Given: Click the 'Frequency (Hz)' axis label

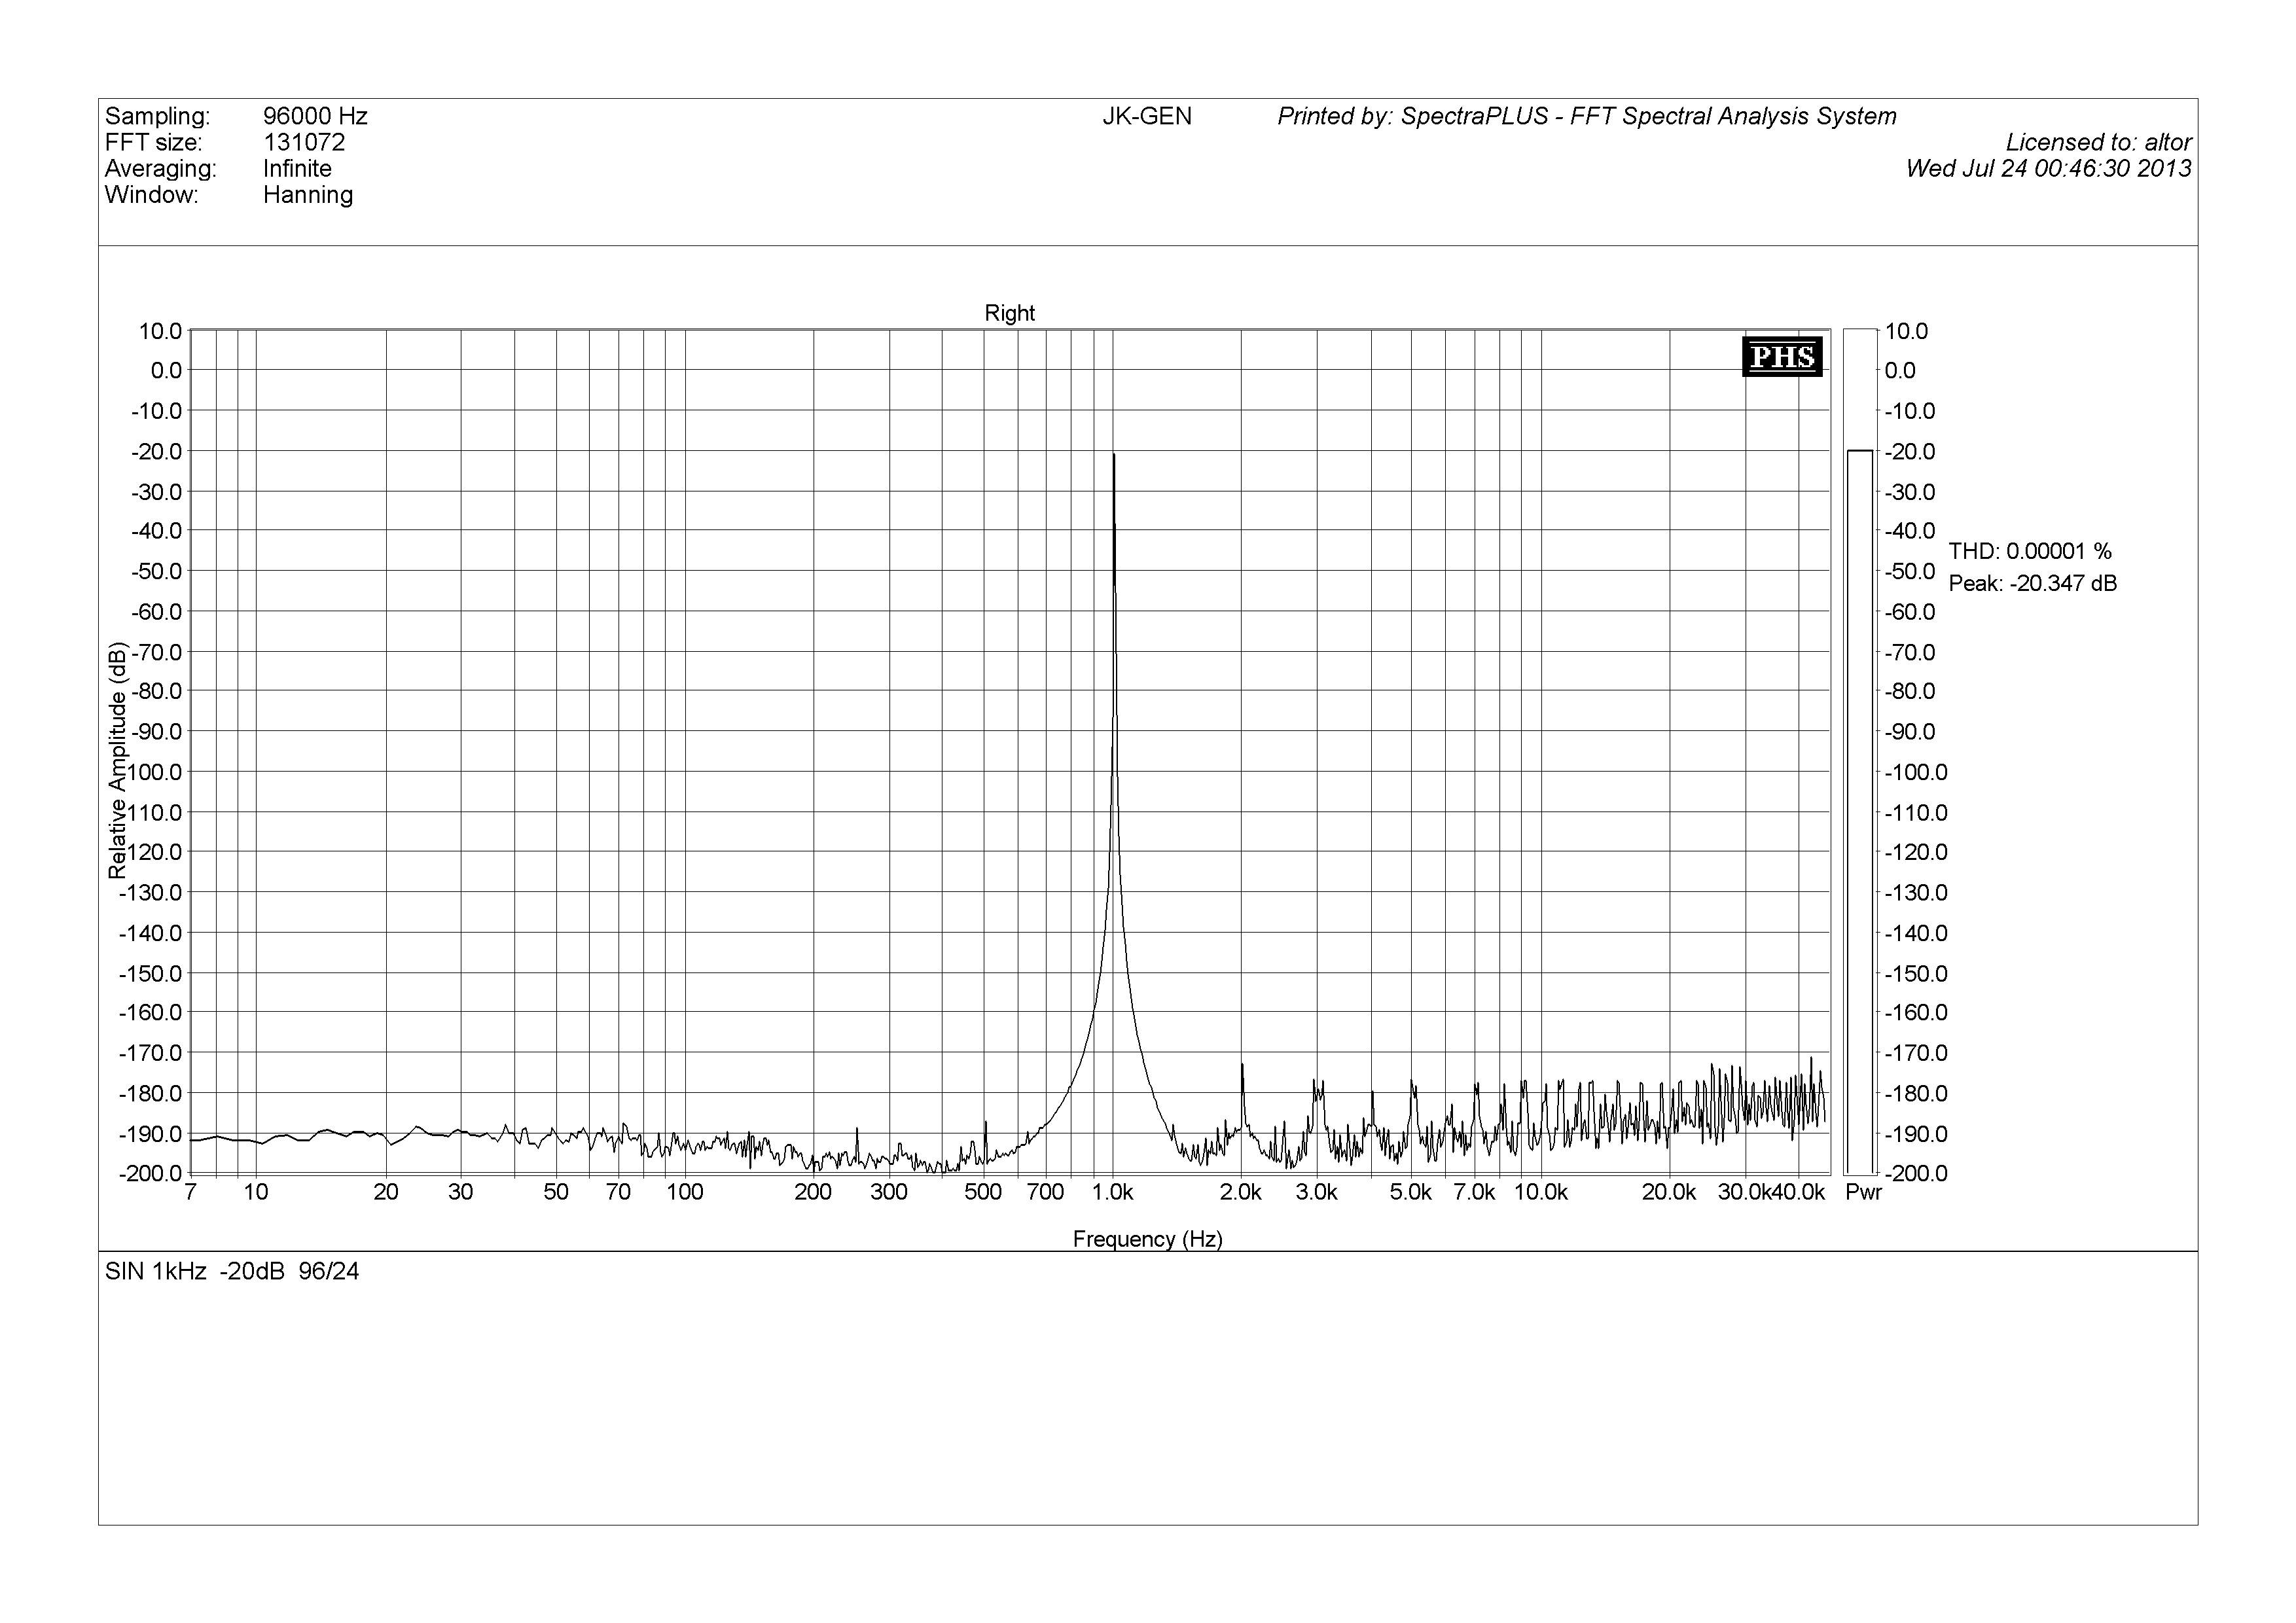Looking at the screenshot, I should click(x=1148, y=1239).
